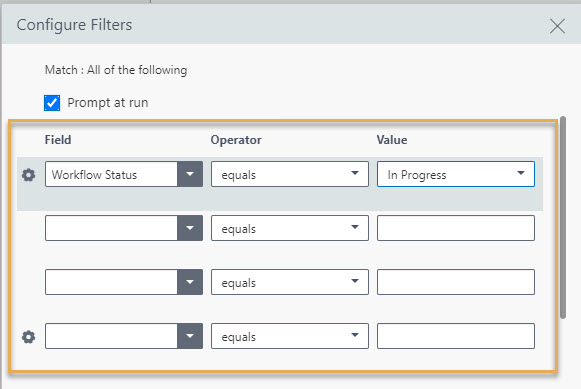Open the In Progress value dropdown
The height and width of the screenshot is (389, 581).
click(456, 174)
